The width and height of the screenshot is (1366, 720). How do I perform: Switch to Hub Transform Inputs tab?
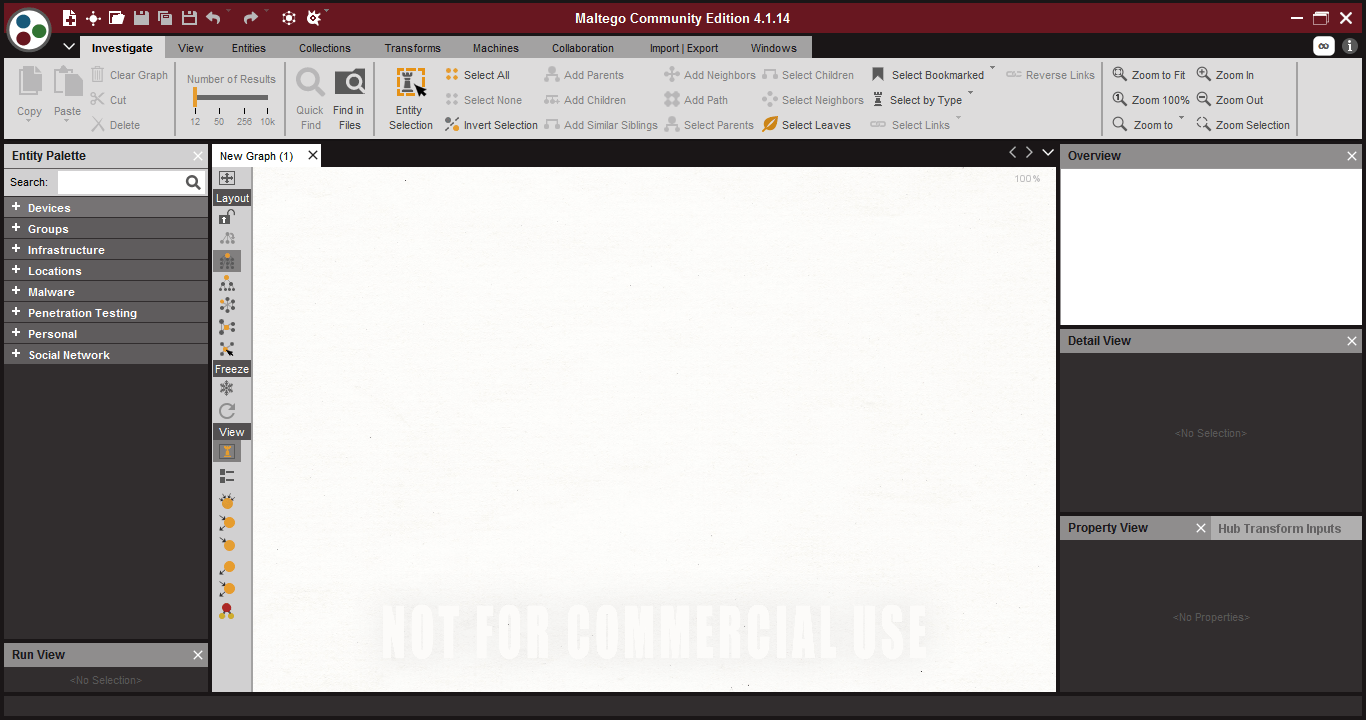[1279, 528]
